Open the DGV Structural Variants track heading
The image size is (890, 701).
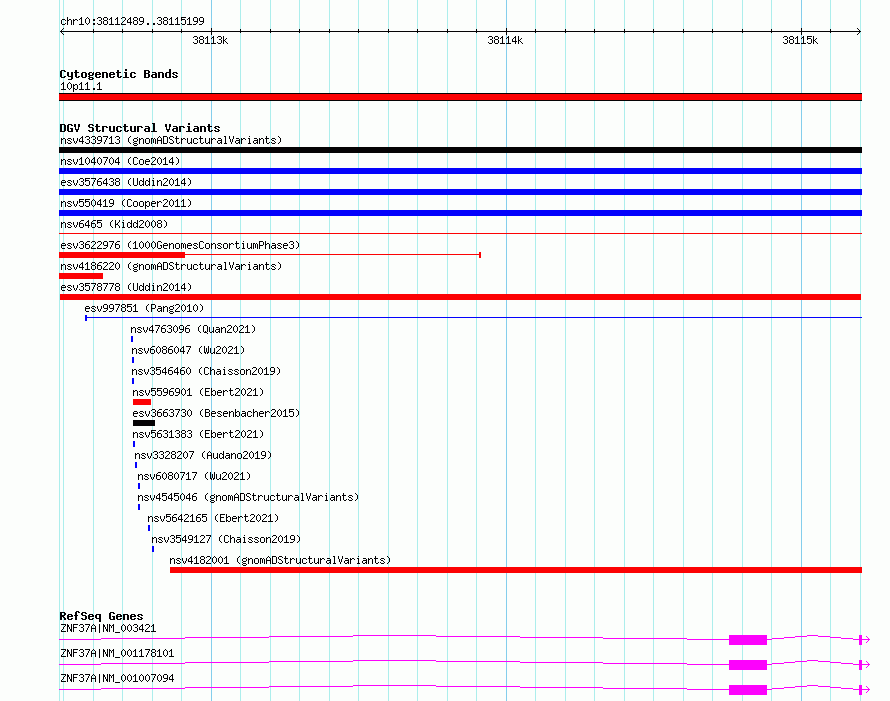[x=140, y=128]
